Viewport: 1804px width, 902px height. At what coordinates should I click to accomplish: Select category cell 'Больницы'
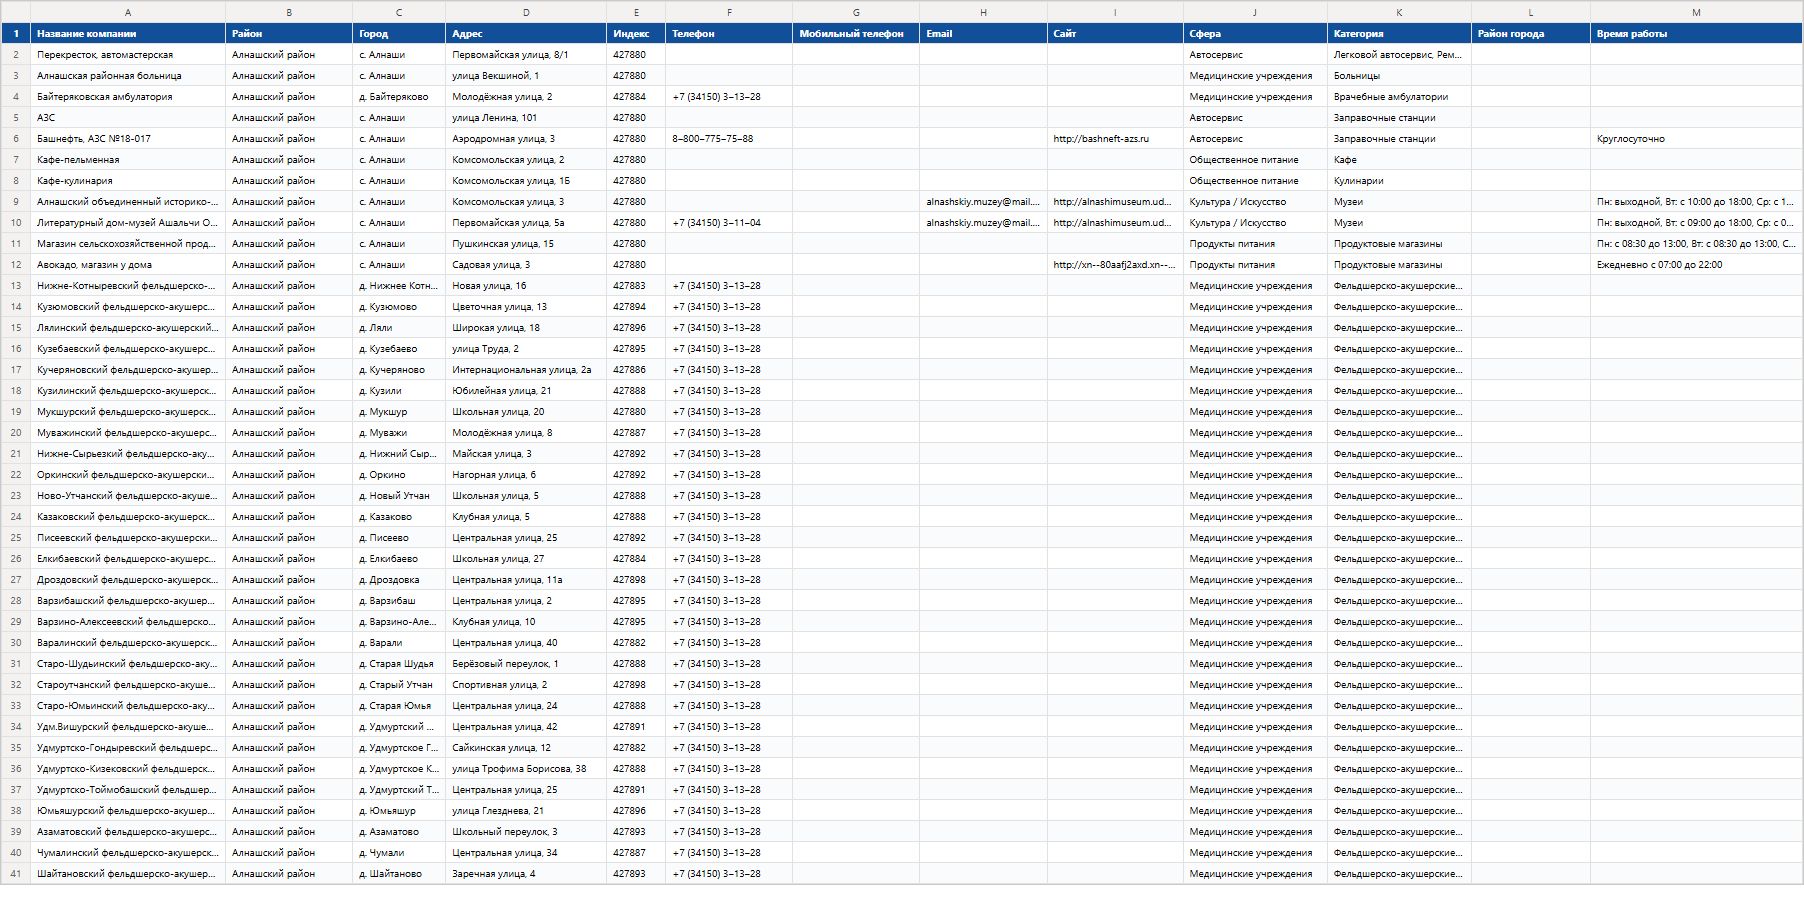point(1399,76)
